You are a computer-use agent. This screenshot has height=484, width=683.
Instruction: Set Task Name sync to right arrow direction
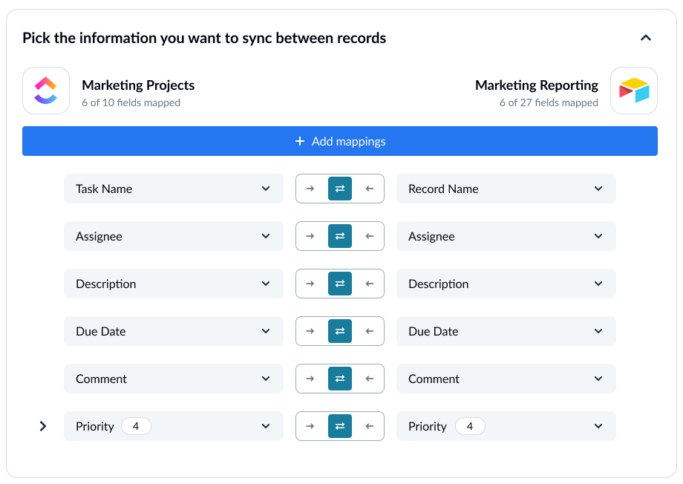click(x=310, y=189)
